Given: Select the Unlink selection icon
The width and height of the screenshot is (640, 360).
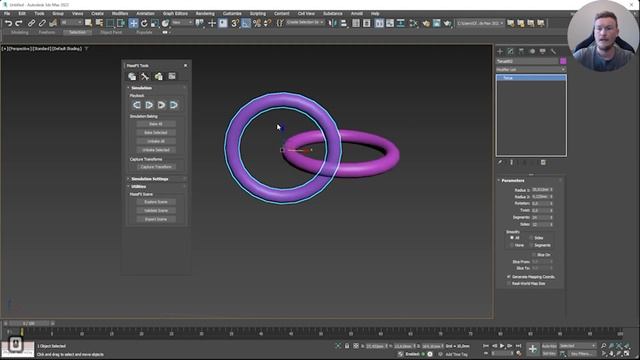Looking at the screenshot, I should pos(42,23).
